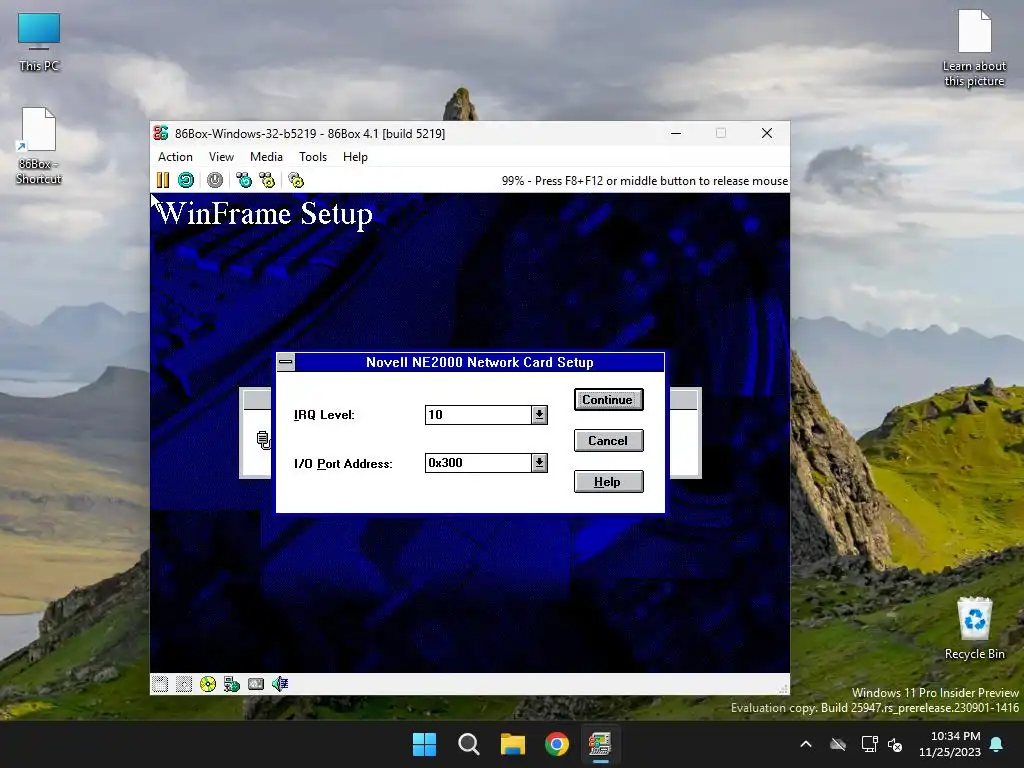The height and width of the screenshot is (768, 1024).
Task: Click the Help button in the dialog
Action: click(608, 482)
